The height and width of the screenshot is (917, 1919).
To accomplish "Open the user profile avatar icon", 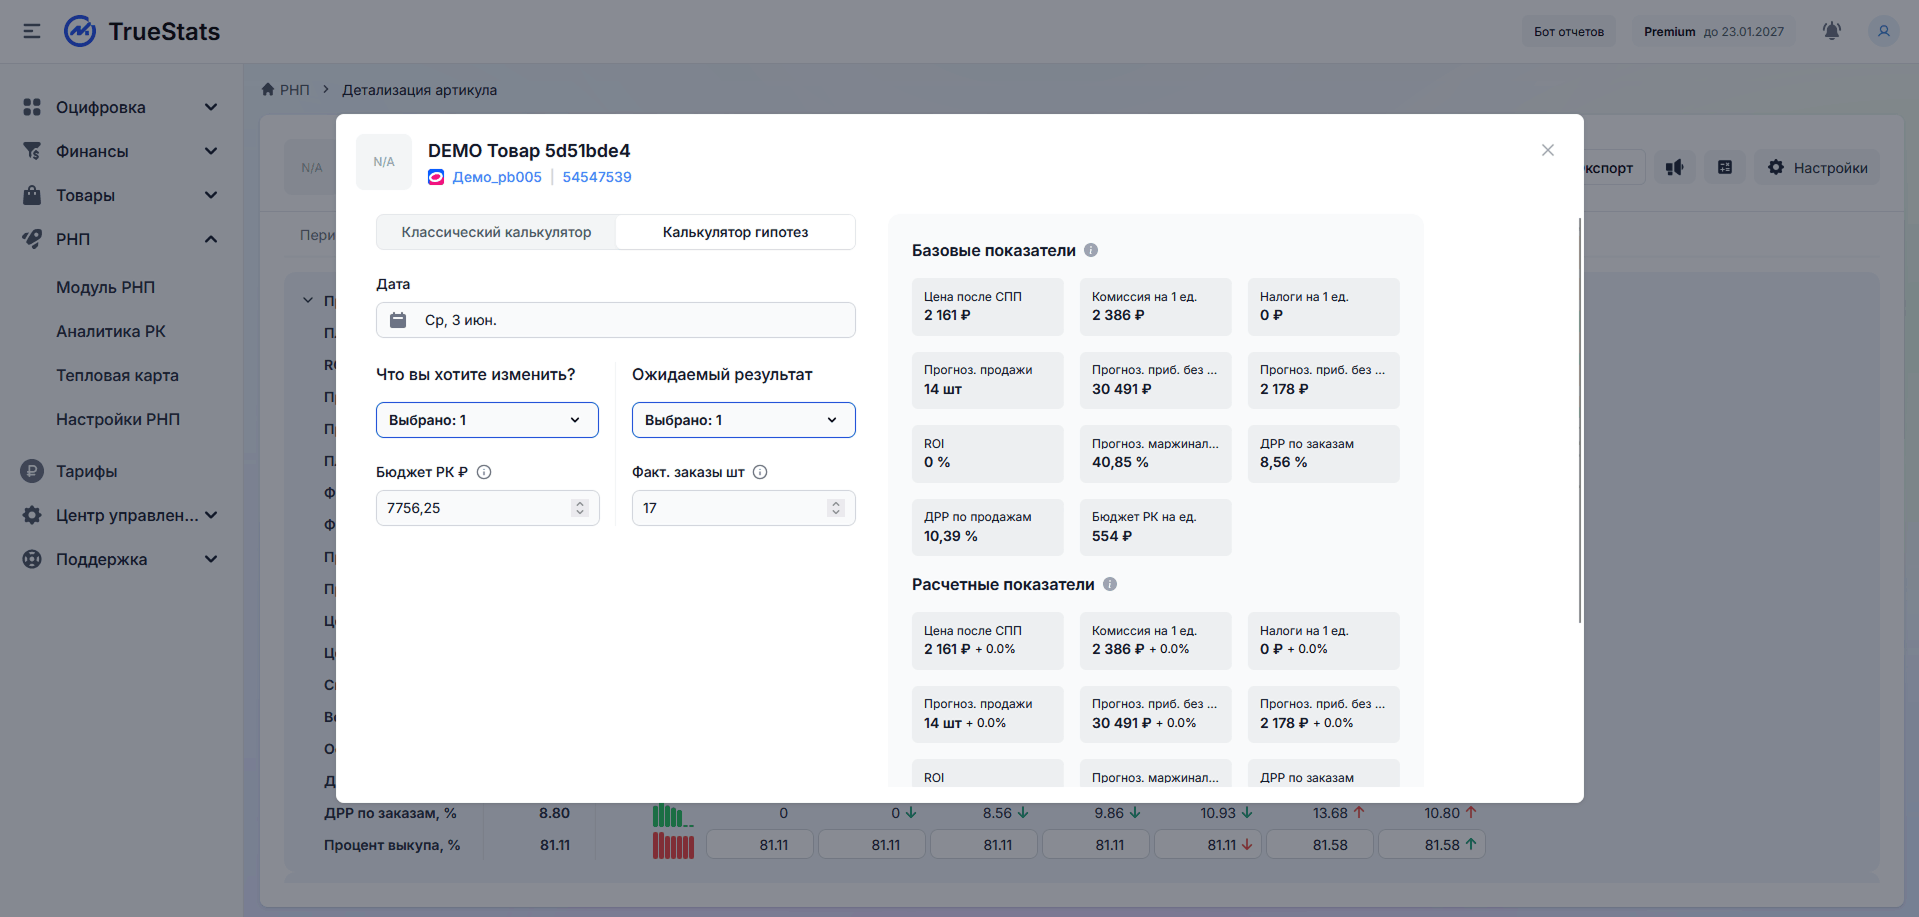I will 1884,31.
